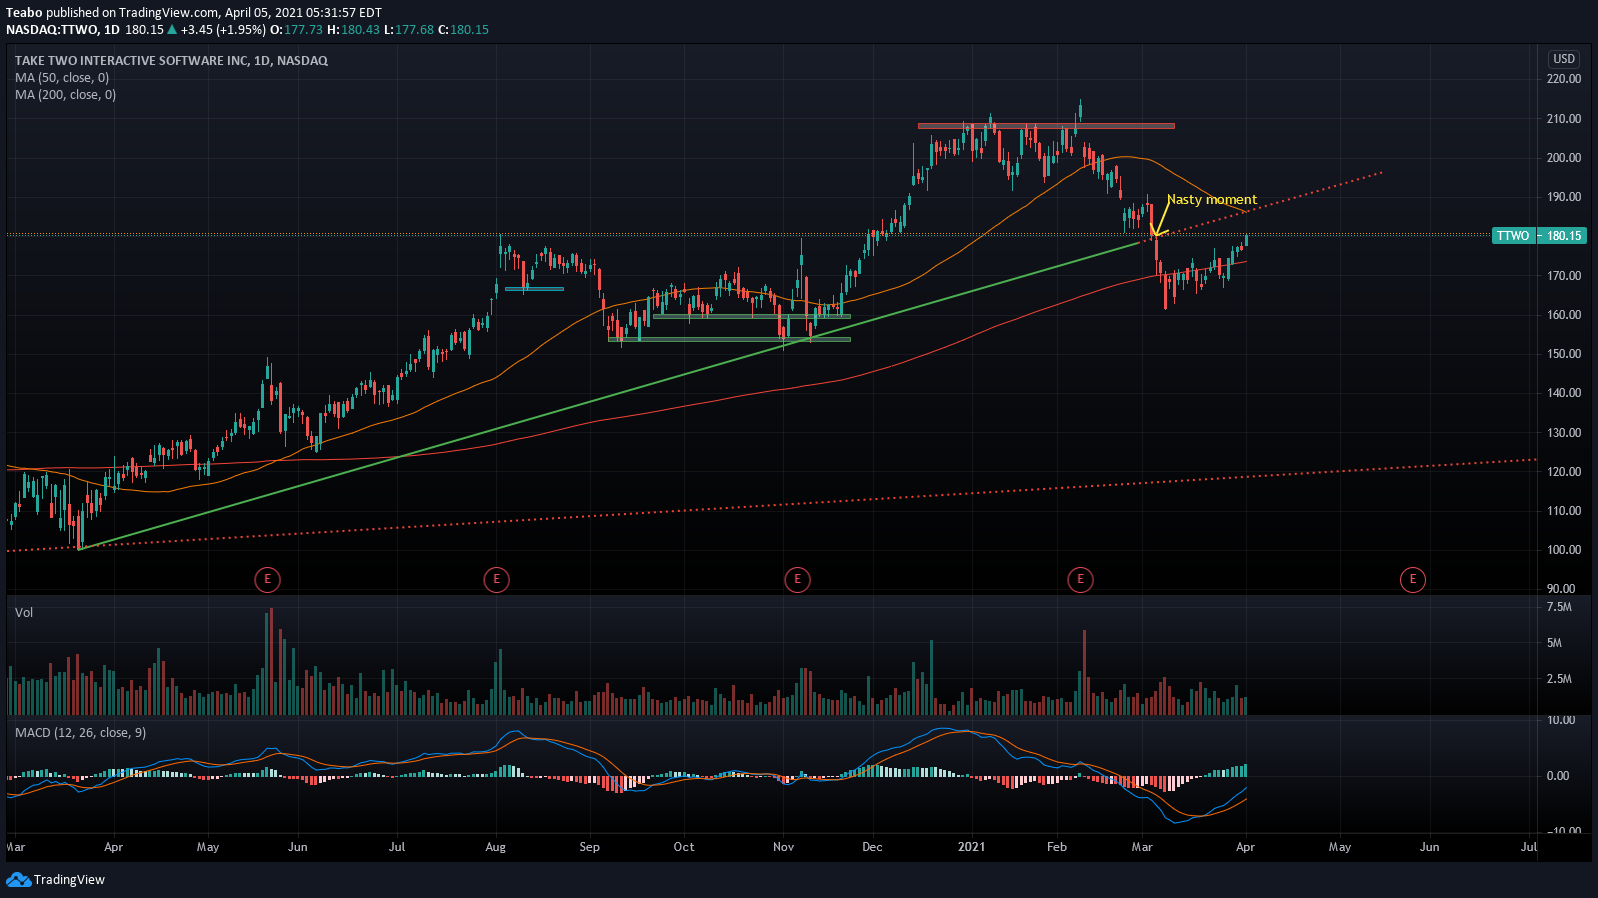Click the 2021 label on time axis
This screenshot has width=1598, height=898.
(x=971, y=847)
